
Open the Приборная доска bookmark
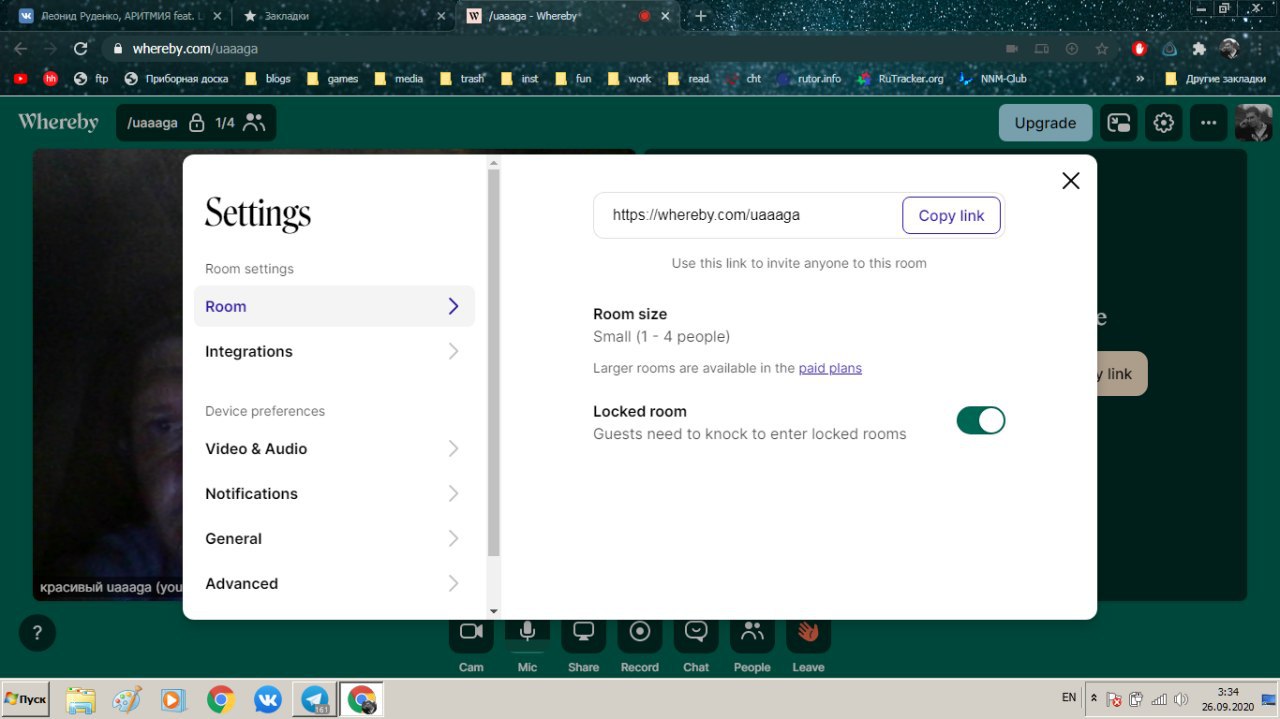tap(176, 78)
